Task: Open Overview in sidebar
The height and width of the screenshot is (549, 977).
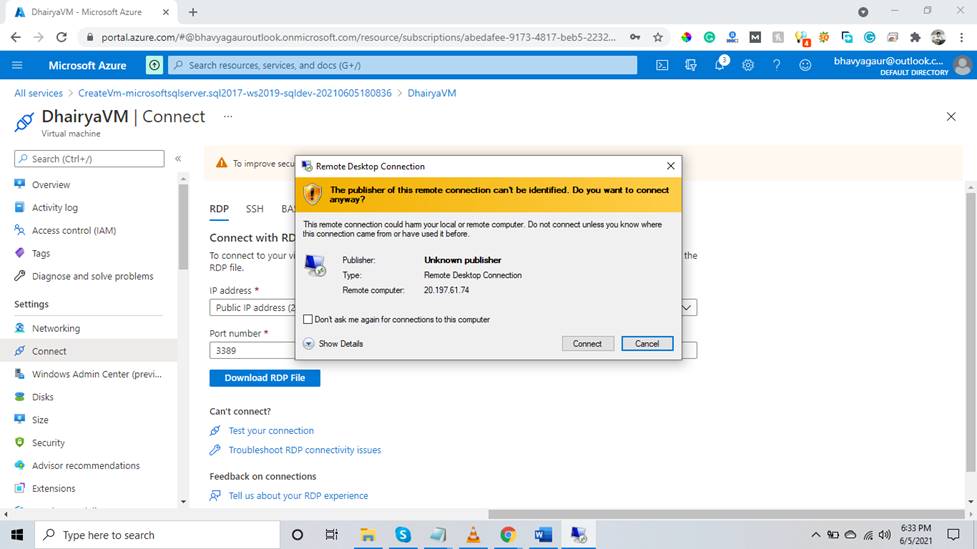Action: [x=51, y=184]
